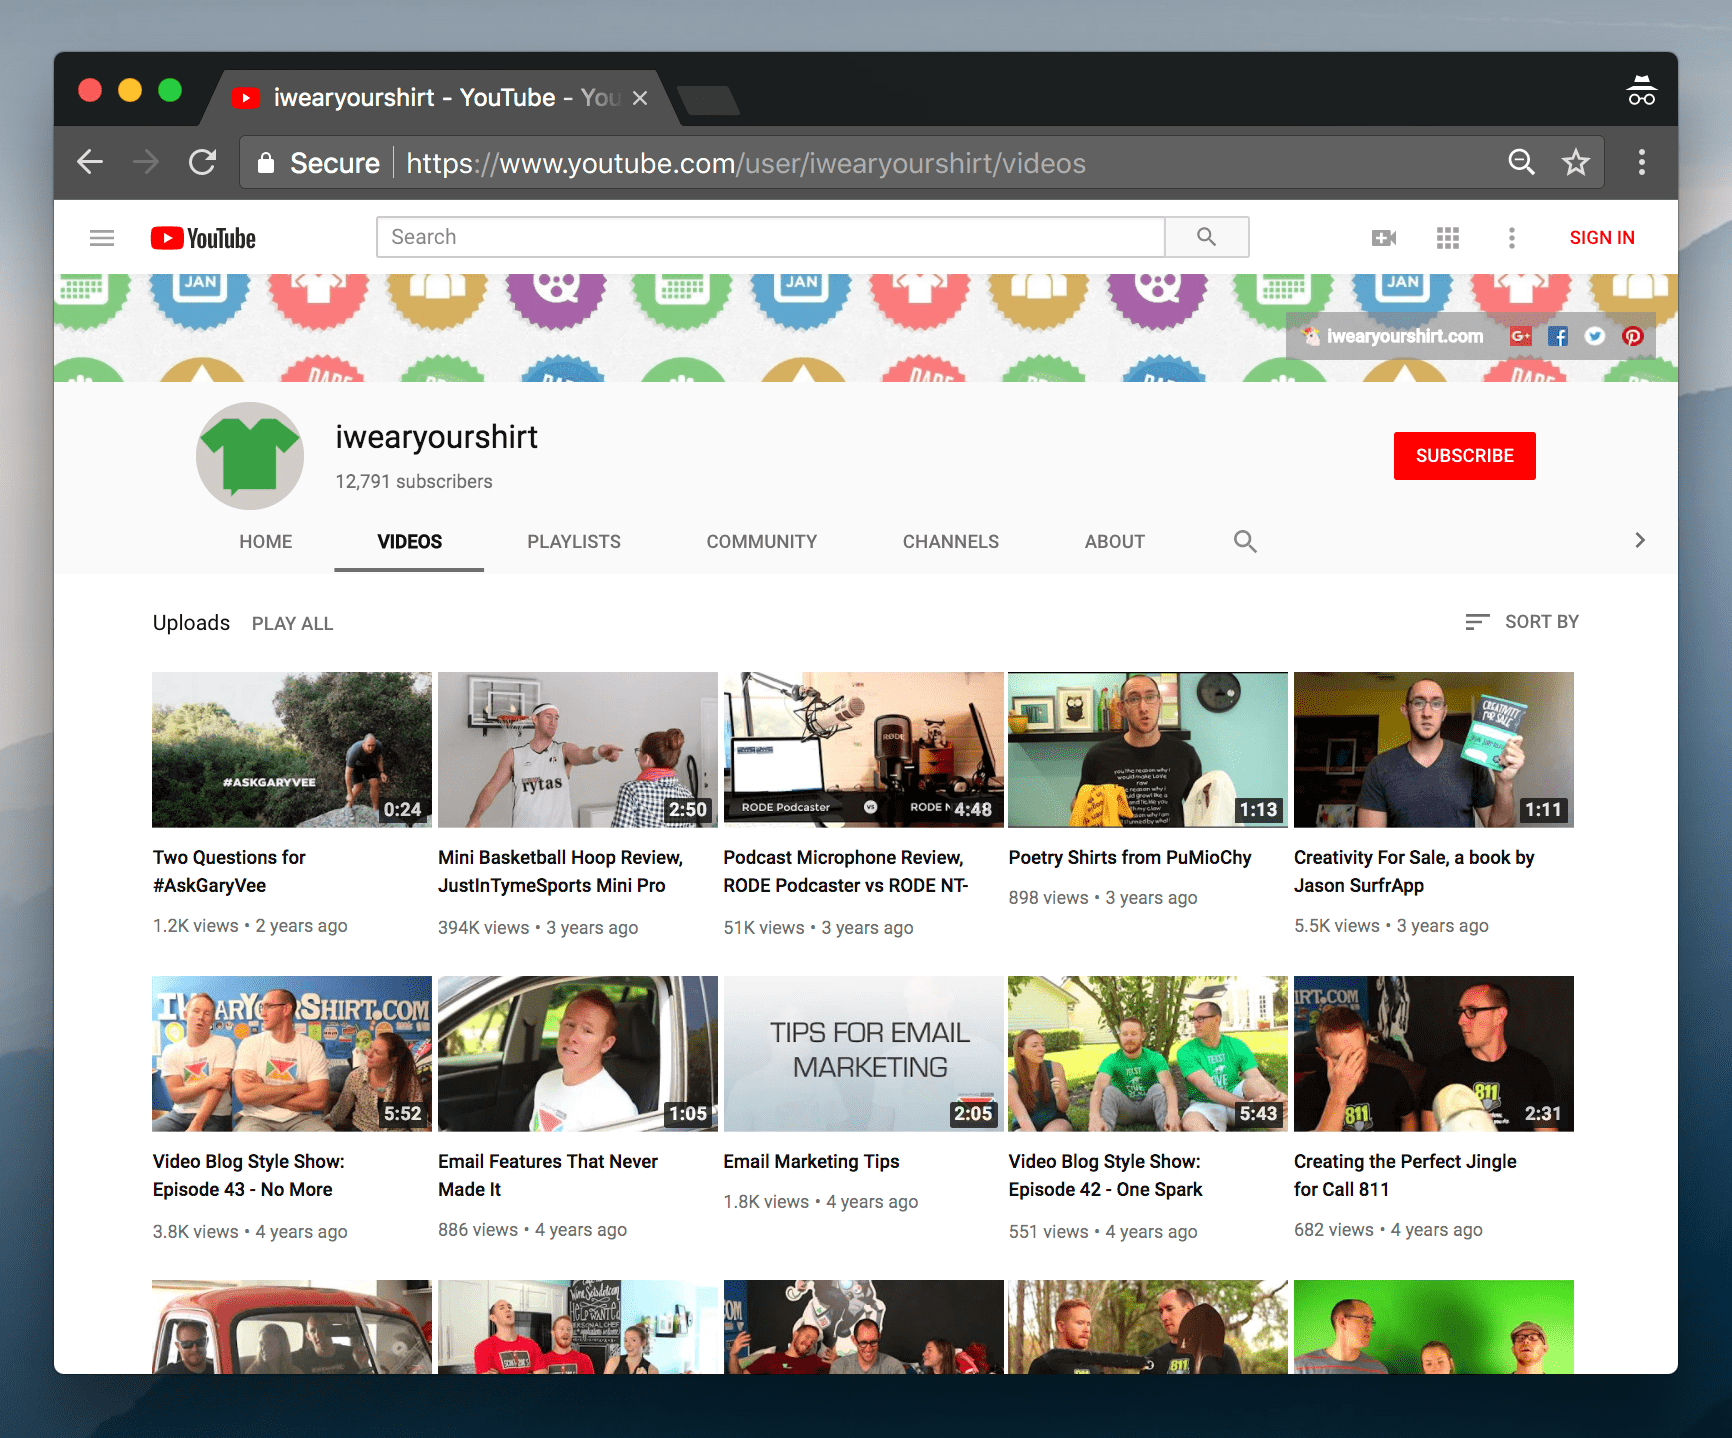Open Chrome's three-dot menu
Screen dimensions: 1732x1438
click(1641, 162)
